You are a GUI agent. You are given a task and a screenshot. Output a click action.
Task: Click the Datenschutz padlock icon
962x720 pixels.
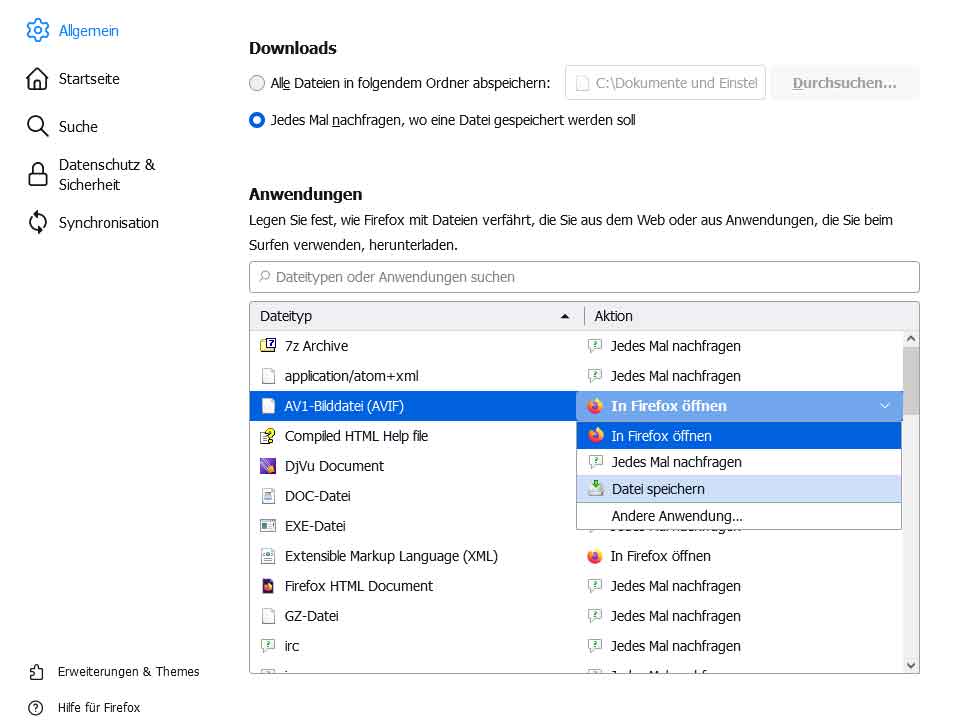[37, 174]
